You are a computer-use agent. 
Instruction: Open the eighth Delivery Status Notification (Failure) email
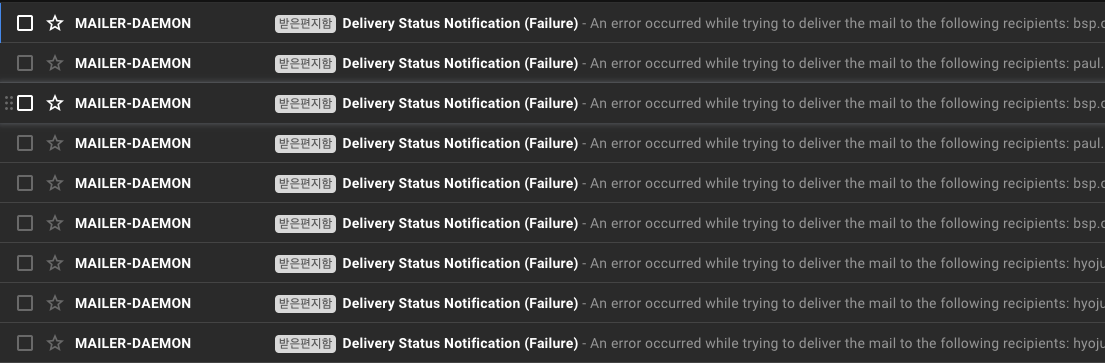460,303
